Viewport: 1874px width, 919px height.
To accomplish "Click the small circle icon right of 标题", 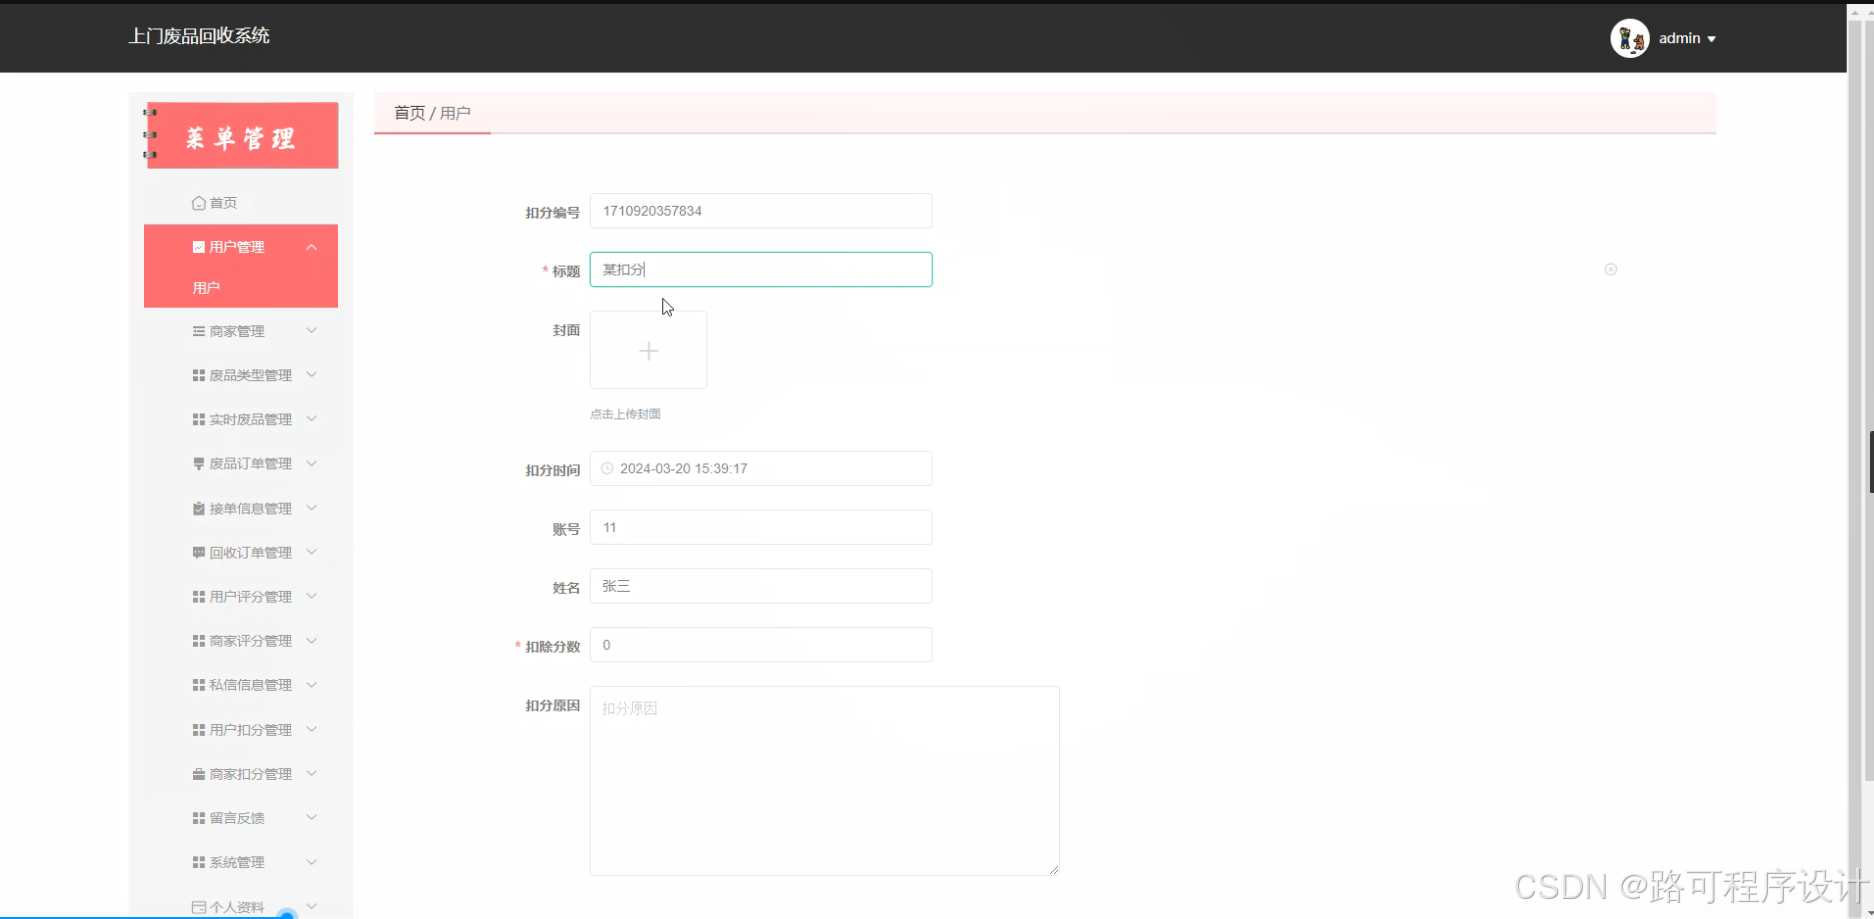I will pos(1610,269).
